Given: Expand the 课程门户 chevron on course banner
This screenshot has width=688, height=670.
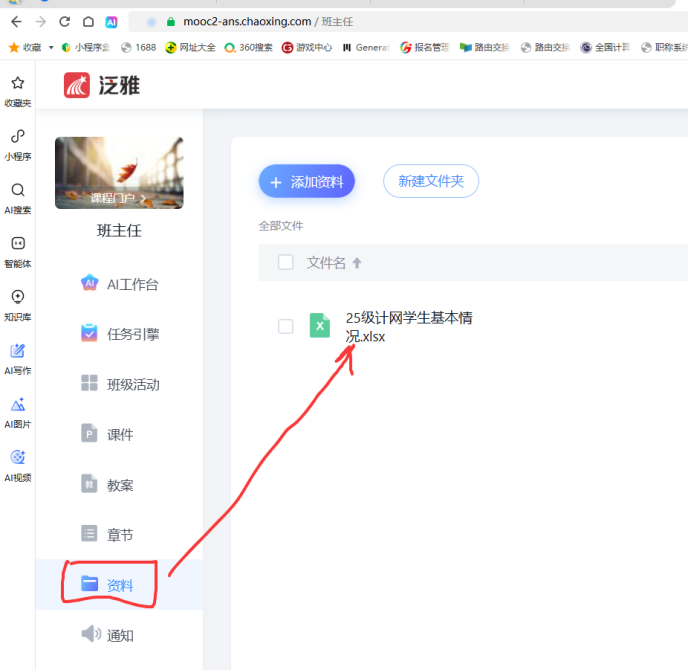Looking at the screenshot, I should (143, 199).
